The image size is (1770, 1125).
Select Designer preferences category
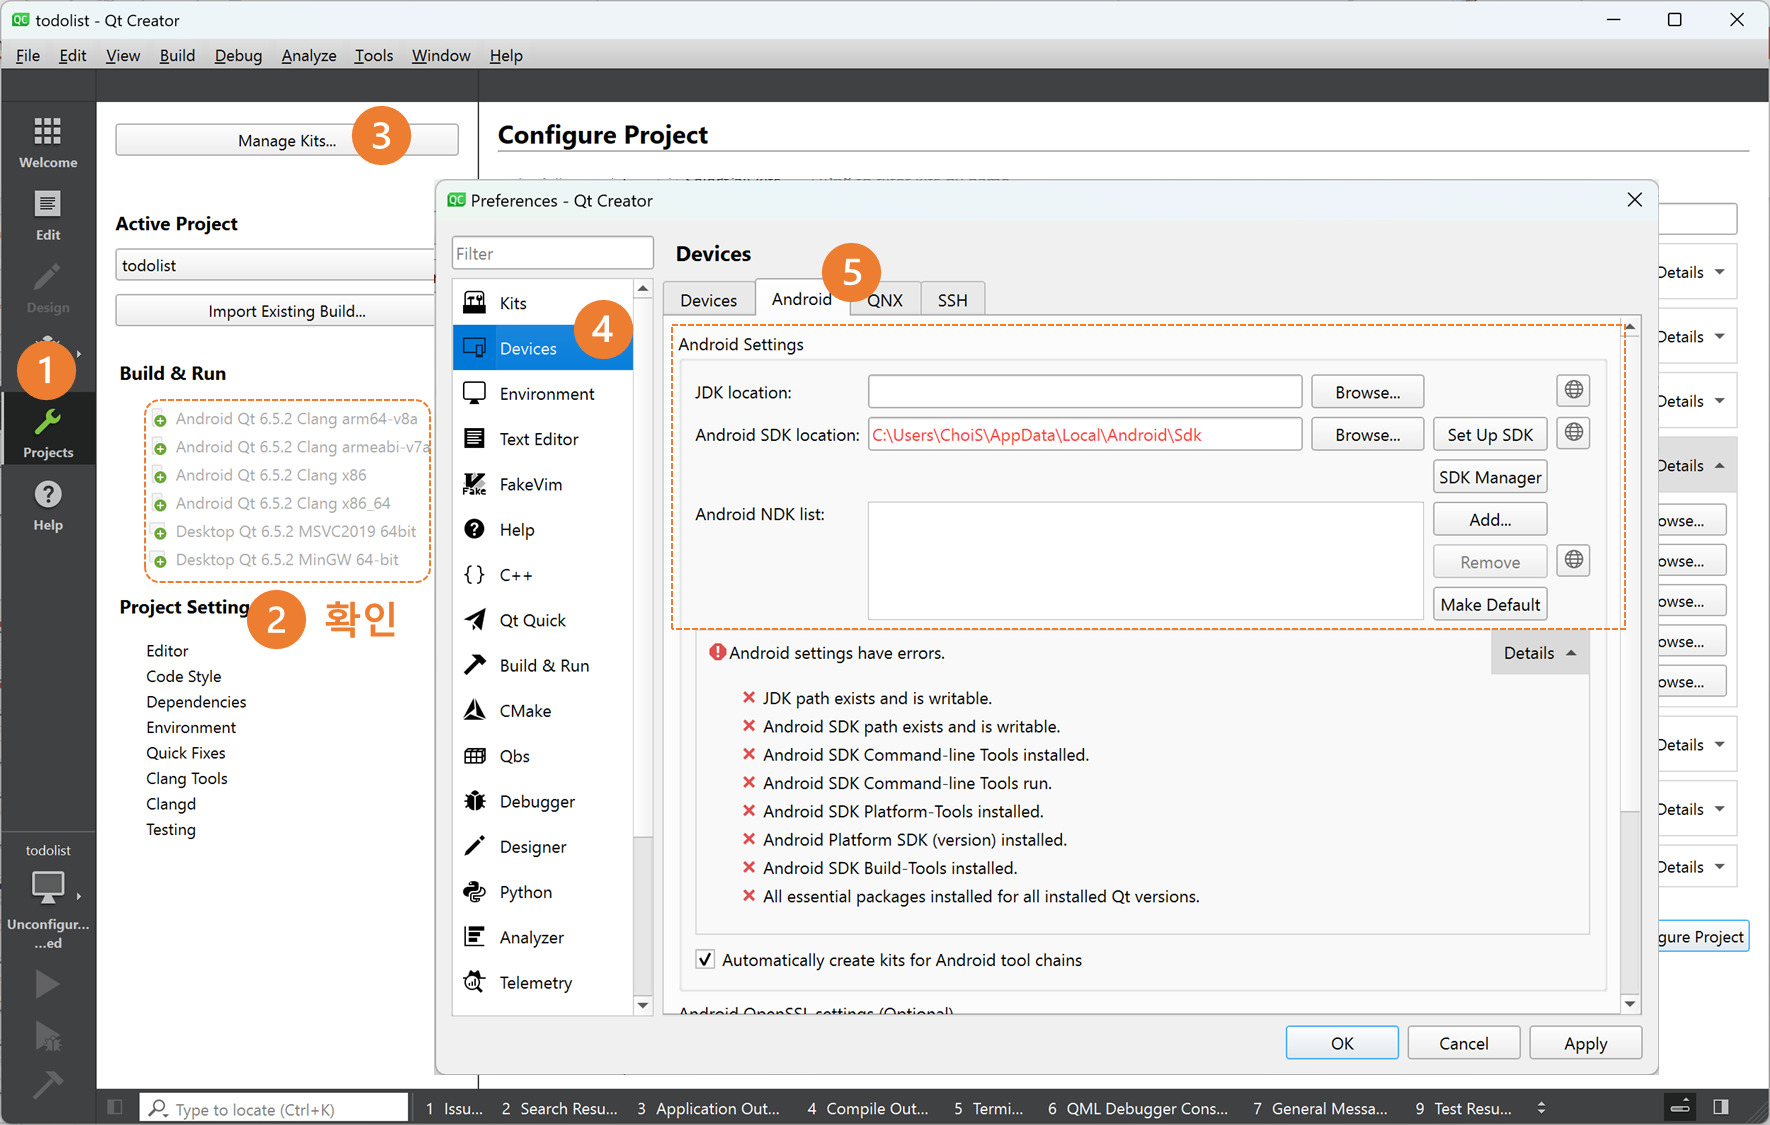[x=543, y=847]
